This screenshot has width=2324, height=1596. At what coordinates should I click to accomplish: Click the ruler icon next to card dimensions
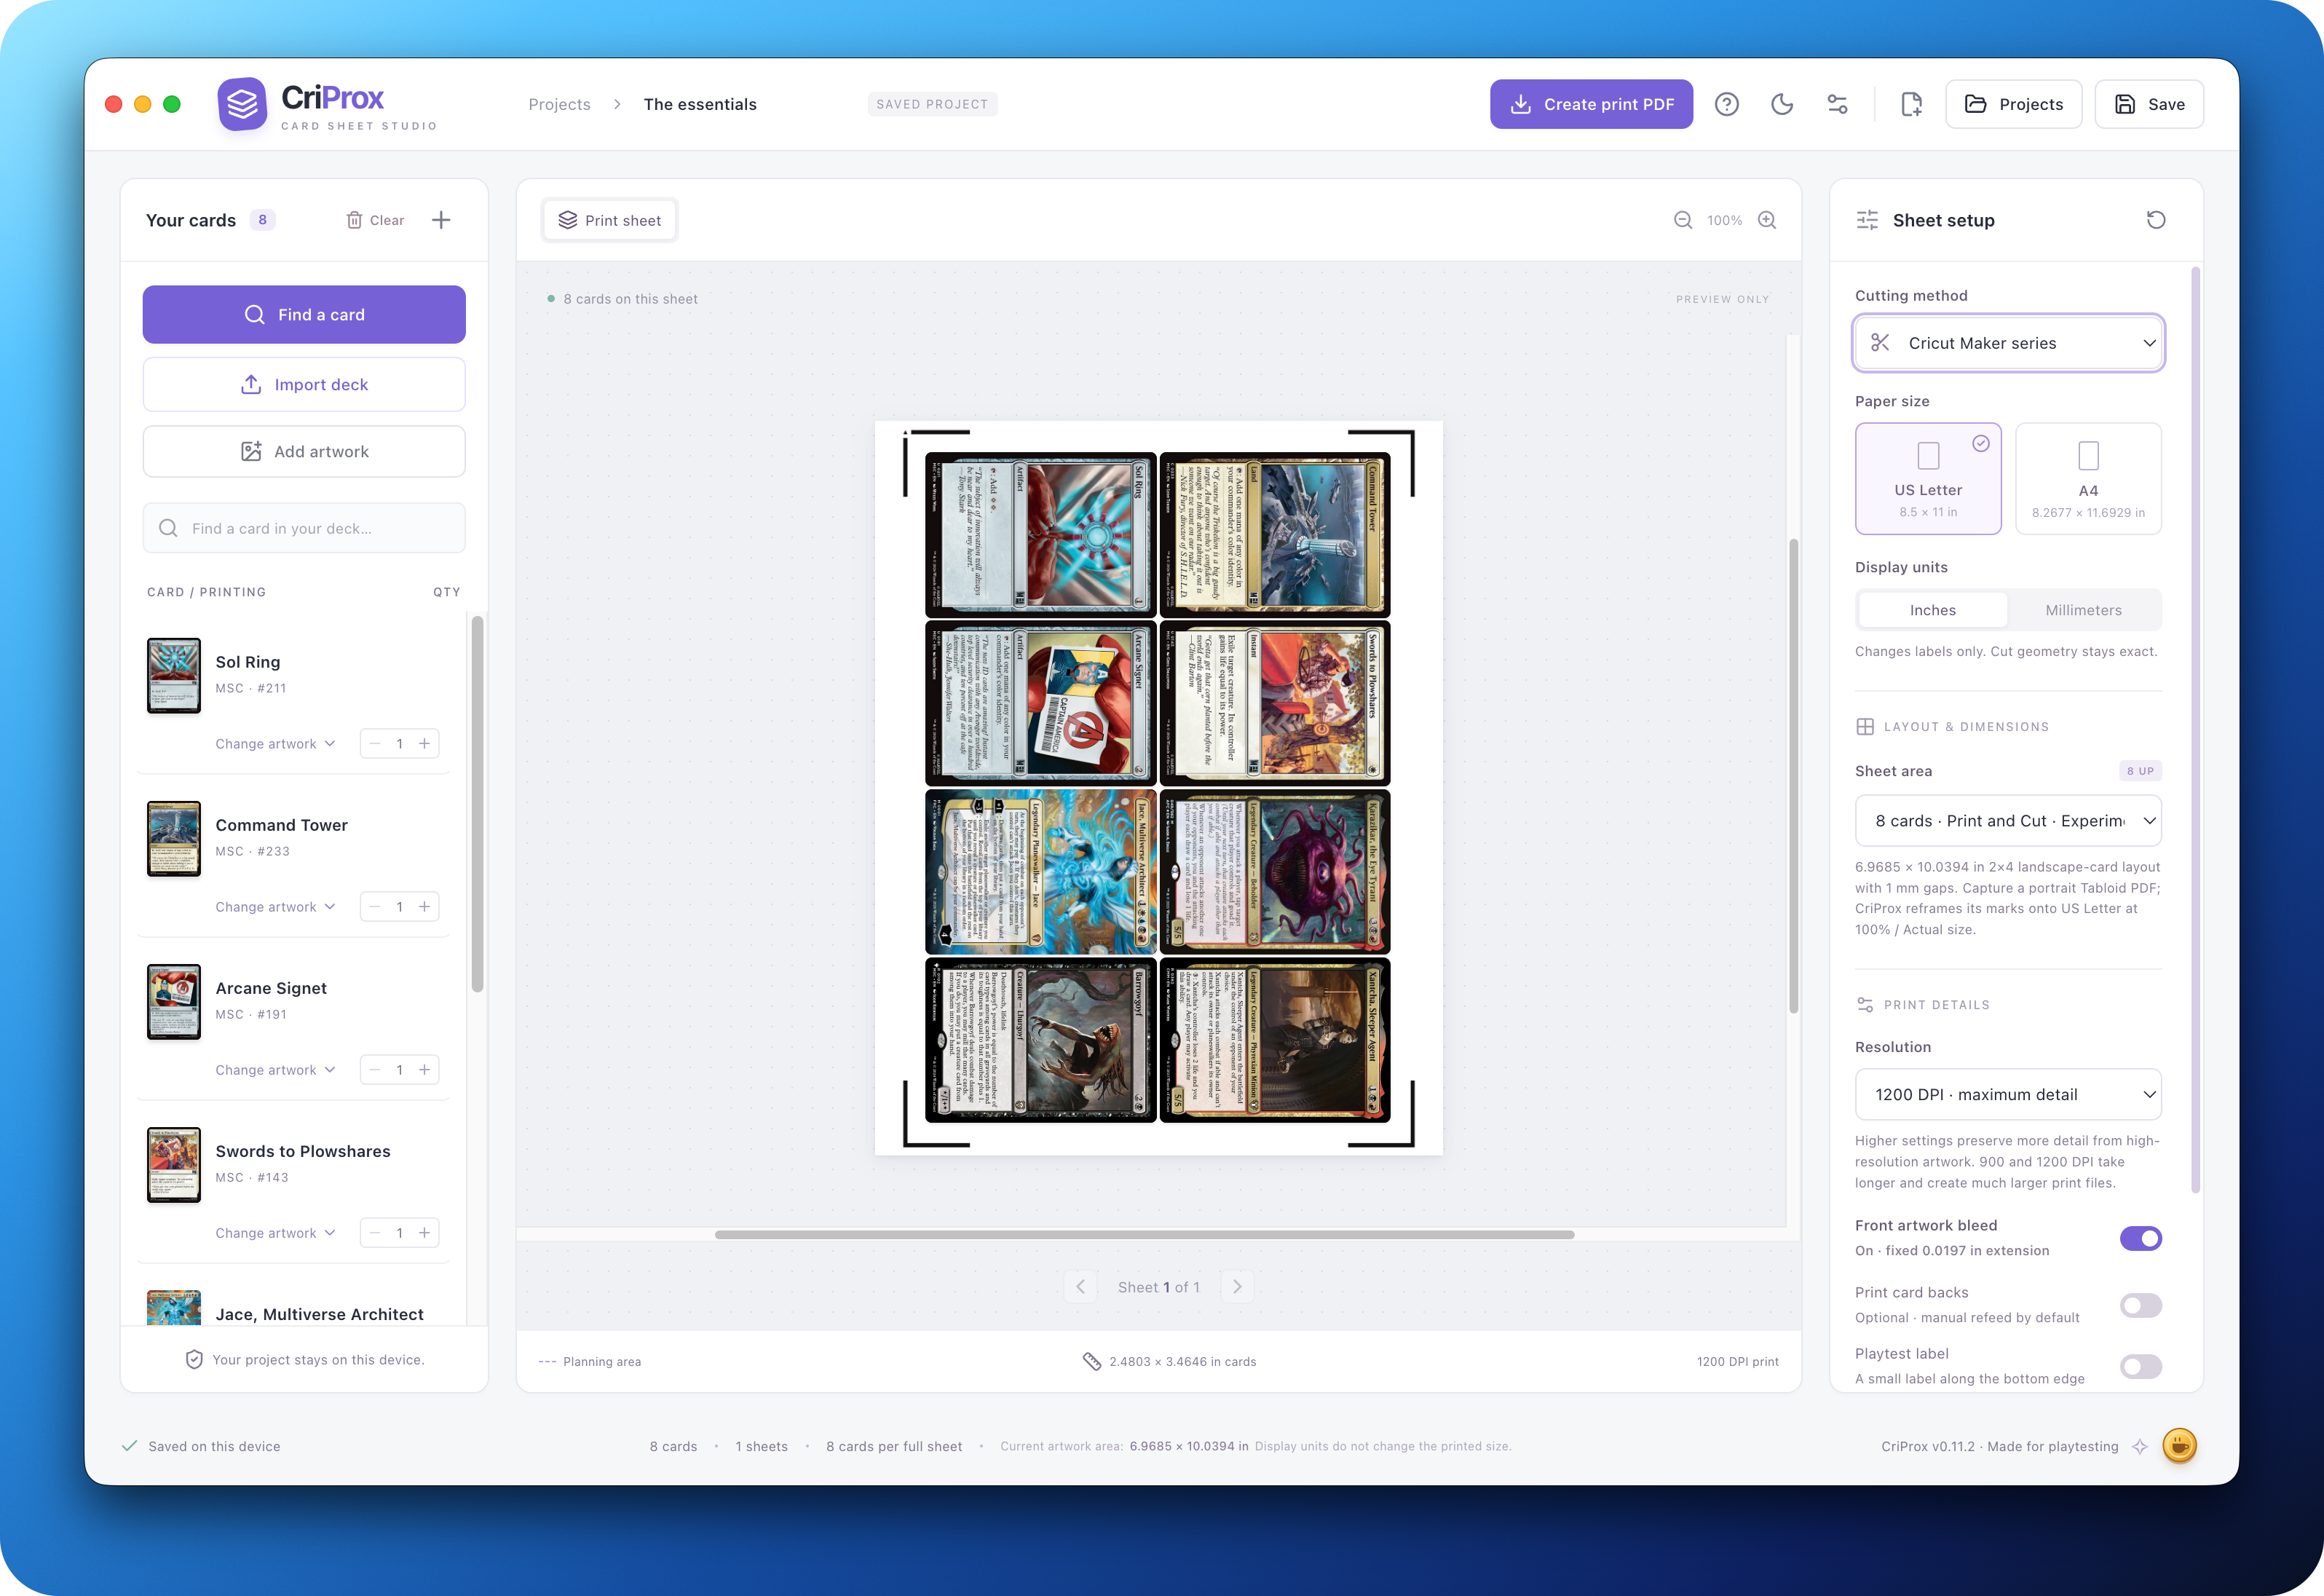(1092, 1361)
